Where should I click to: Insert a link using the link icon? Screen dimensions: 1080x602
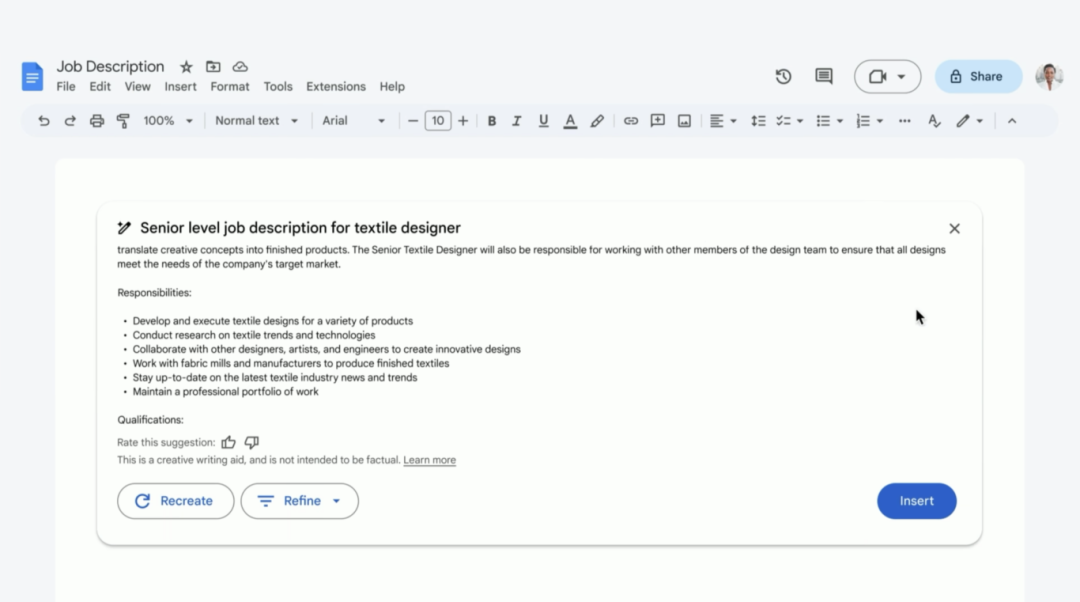[x=631, y=121]
